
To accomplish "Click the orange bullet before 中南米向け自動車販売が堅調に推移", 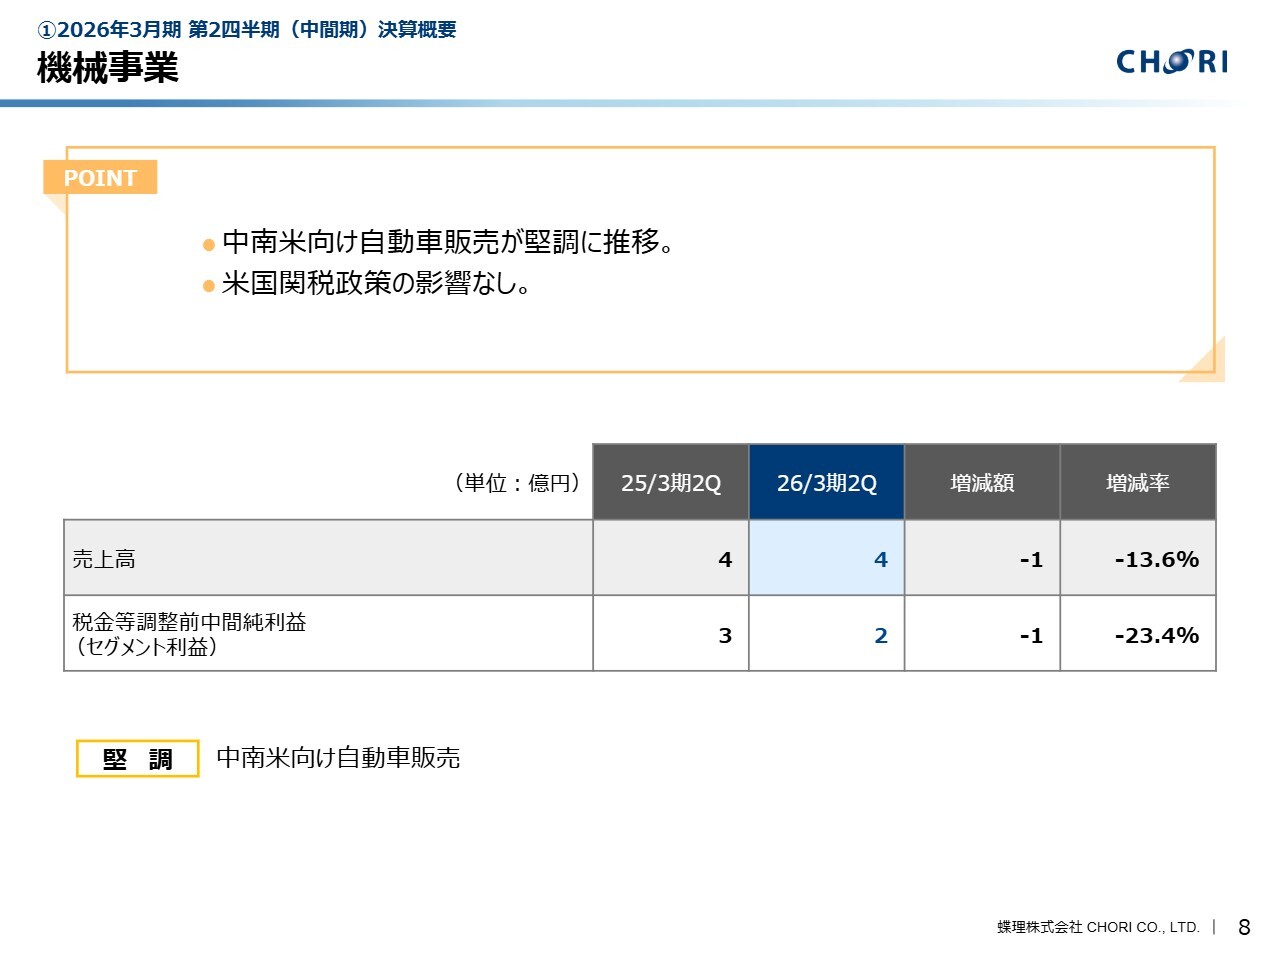I will point(209,245).
